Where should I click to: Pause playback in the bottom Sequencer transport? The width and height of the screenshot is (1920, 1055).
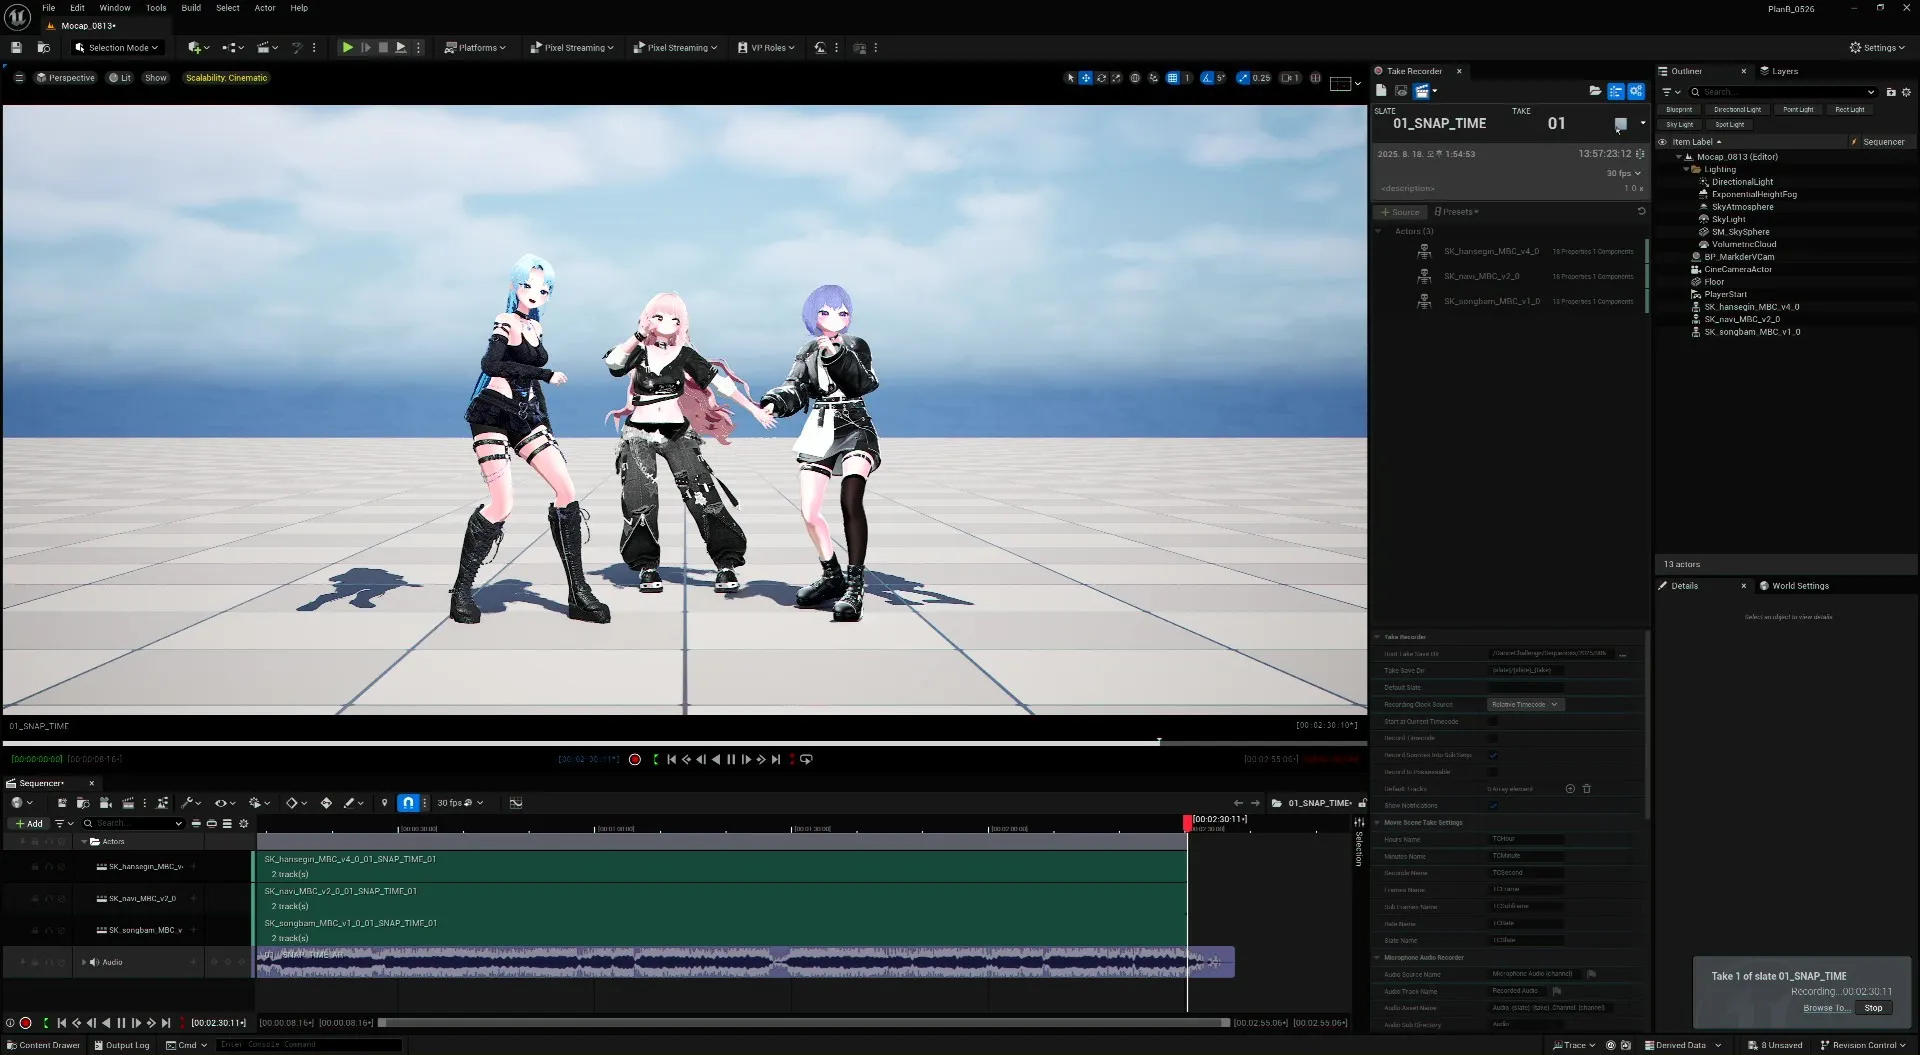tap(121, 1023)
